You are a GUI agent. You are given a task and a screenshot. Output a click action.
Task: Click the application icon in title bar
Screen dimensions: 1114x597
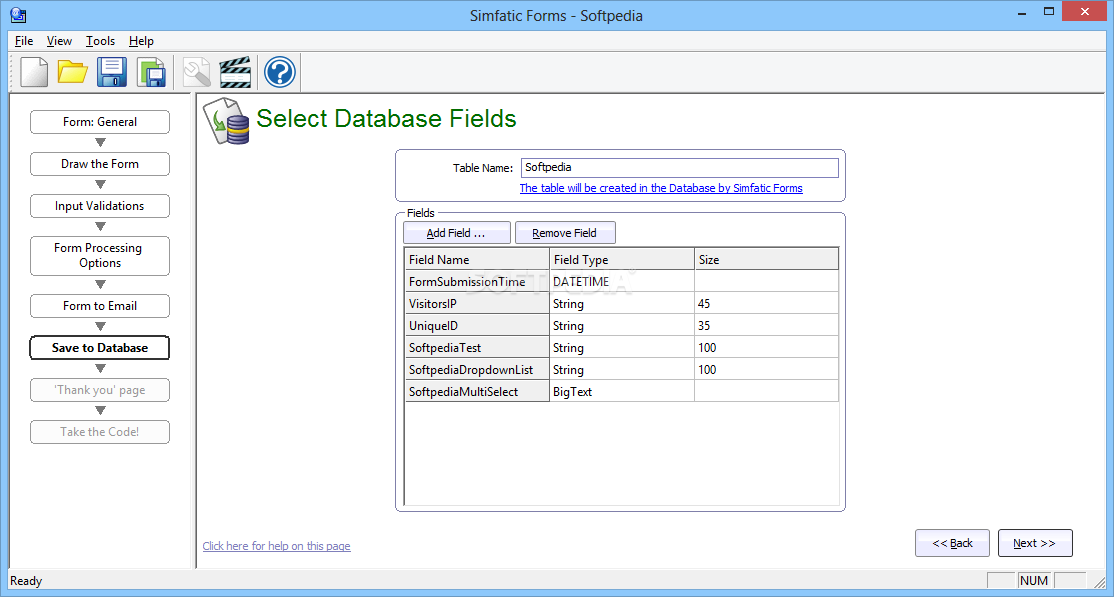(x=18, y=14)
